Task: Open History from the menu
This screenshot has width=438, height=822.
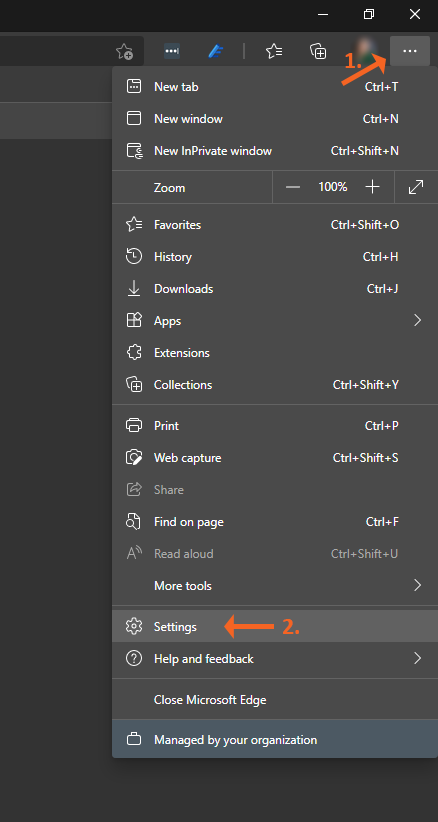Action: (x=275, y=257)
